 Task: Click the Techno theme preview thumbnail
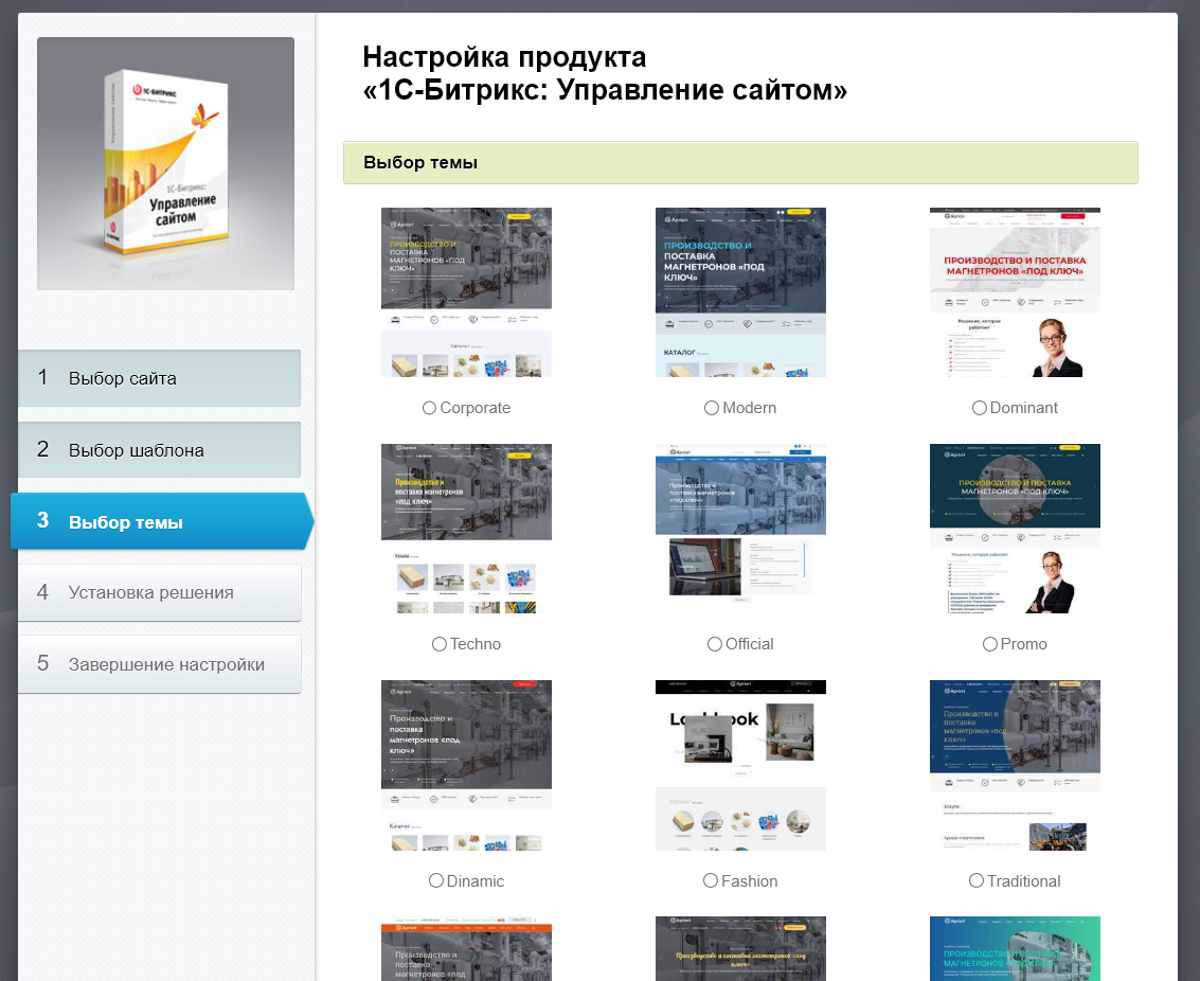coord(466,528)
